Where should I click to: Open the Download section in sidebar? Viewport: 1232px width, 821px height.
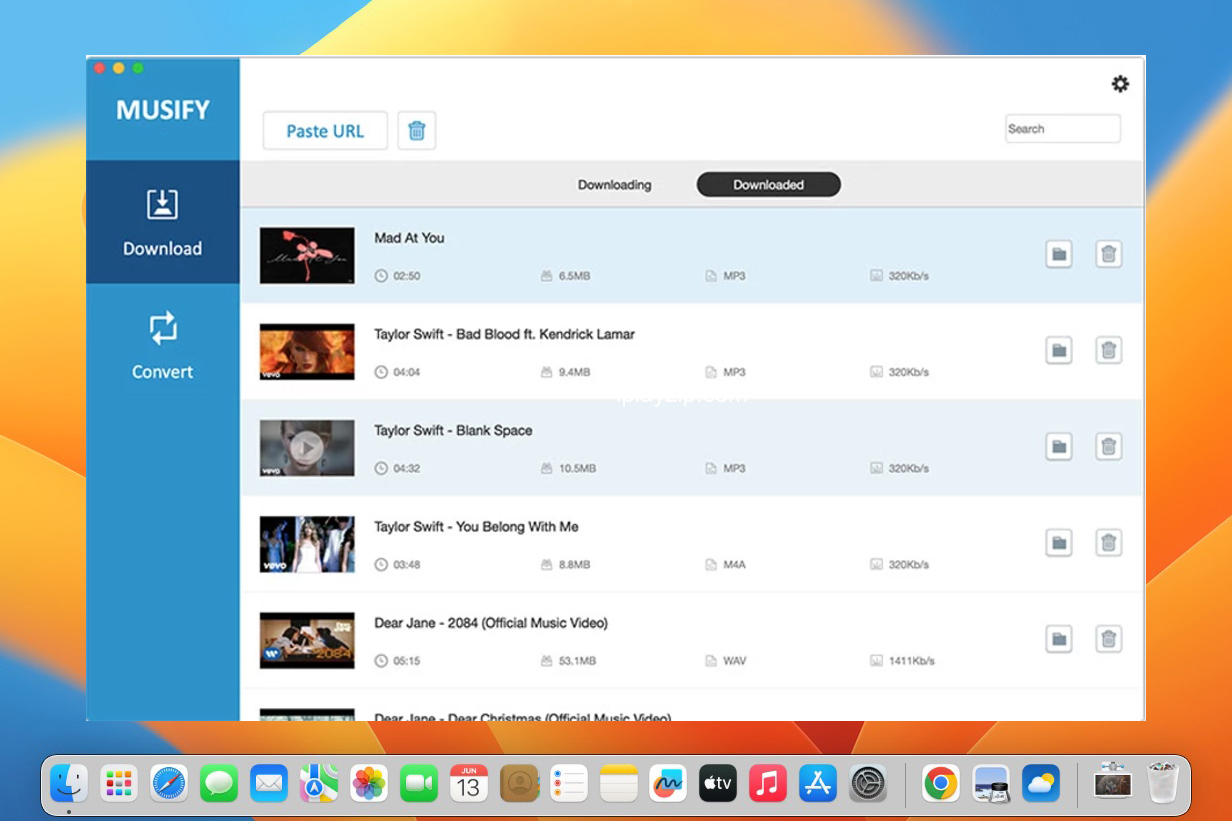click(162, 222)
